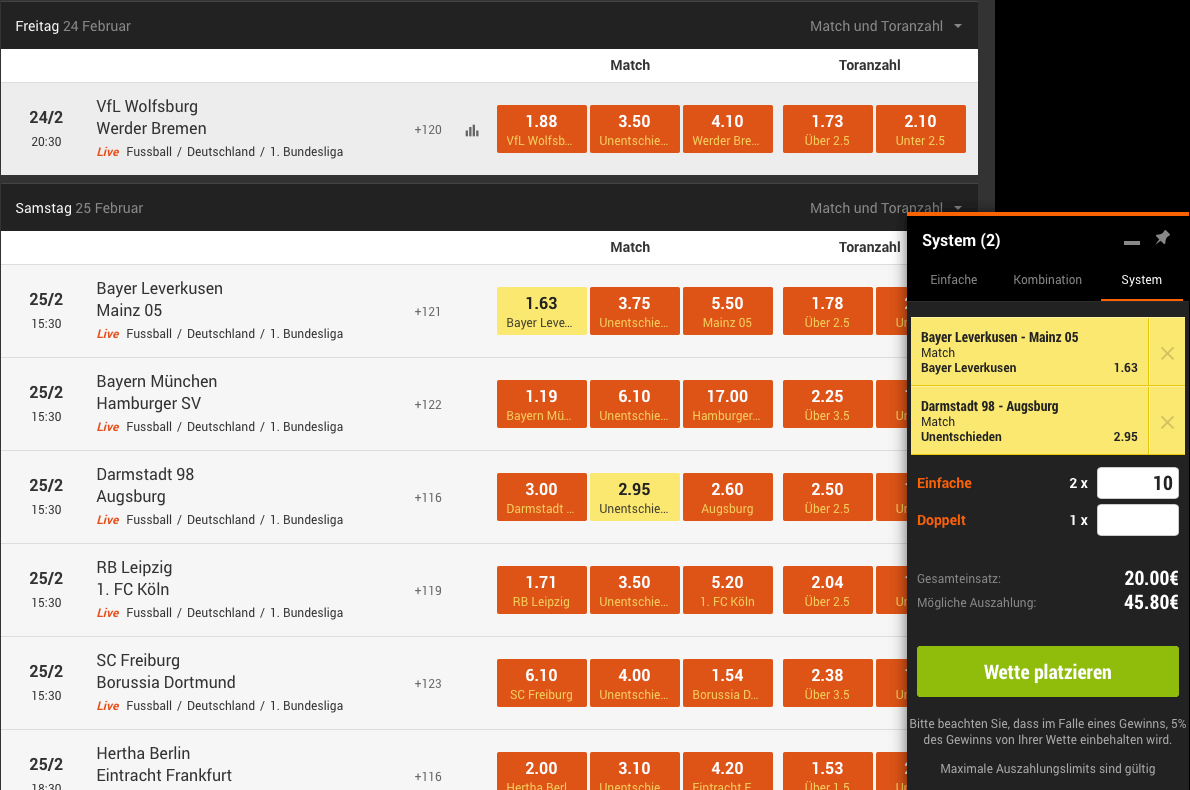Choose Über 3.5 at 2.38
The width and height of the screenshot is (1190, 790).
827,683
